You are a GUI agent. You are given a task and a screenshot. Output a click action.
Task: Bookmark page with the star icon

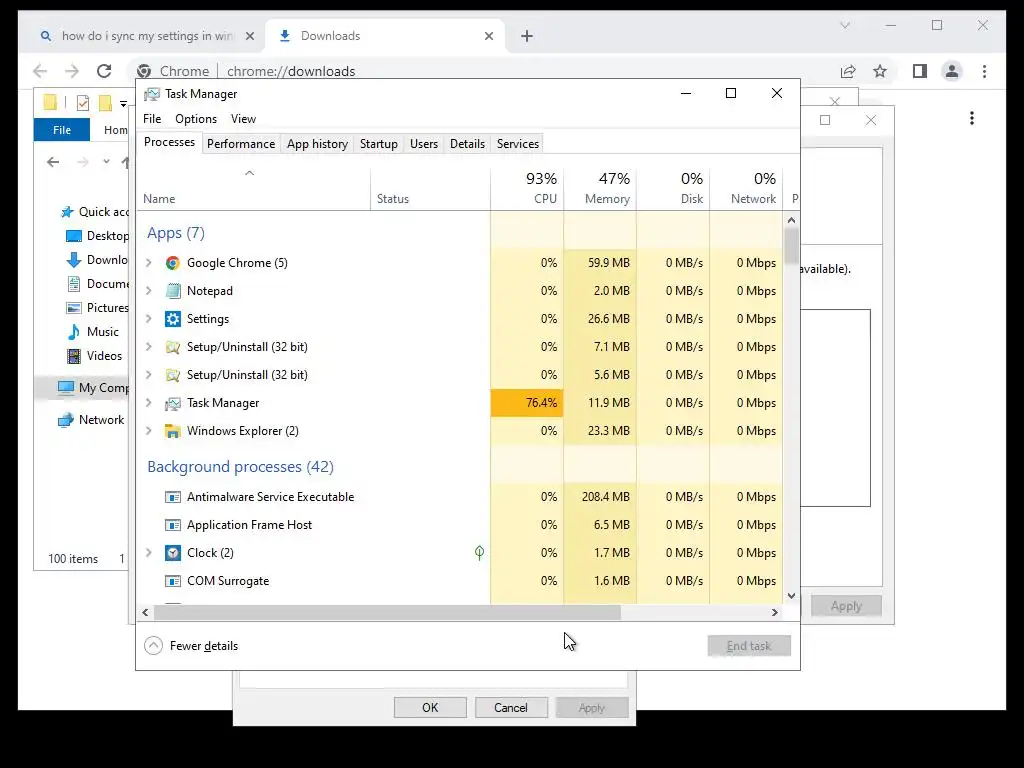(x=880, y=71)
